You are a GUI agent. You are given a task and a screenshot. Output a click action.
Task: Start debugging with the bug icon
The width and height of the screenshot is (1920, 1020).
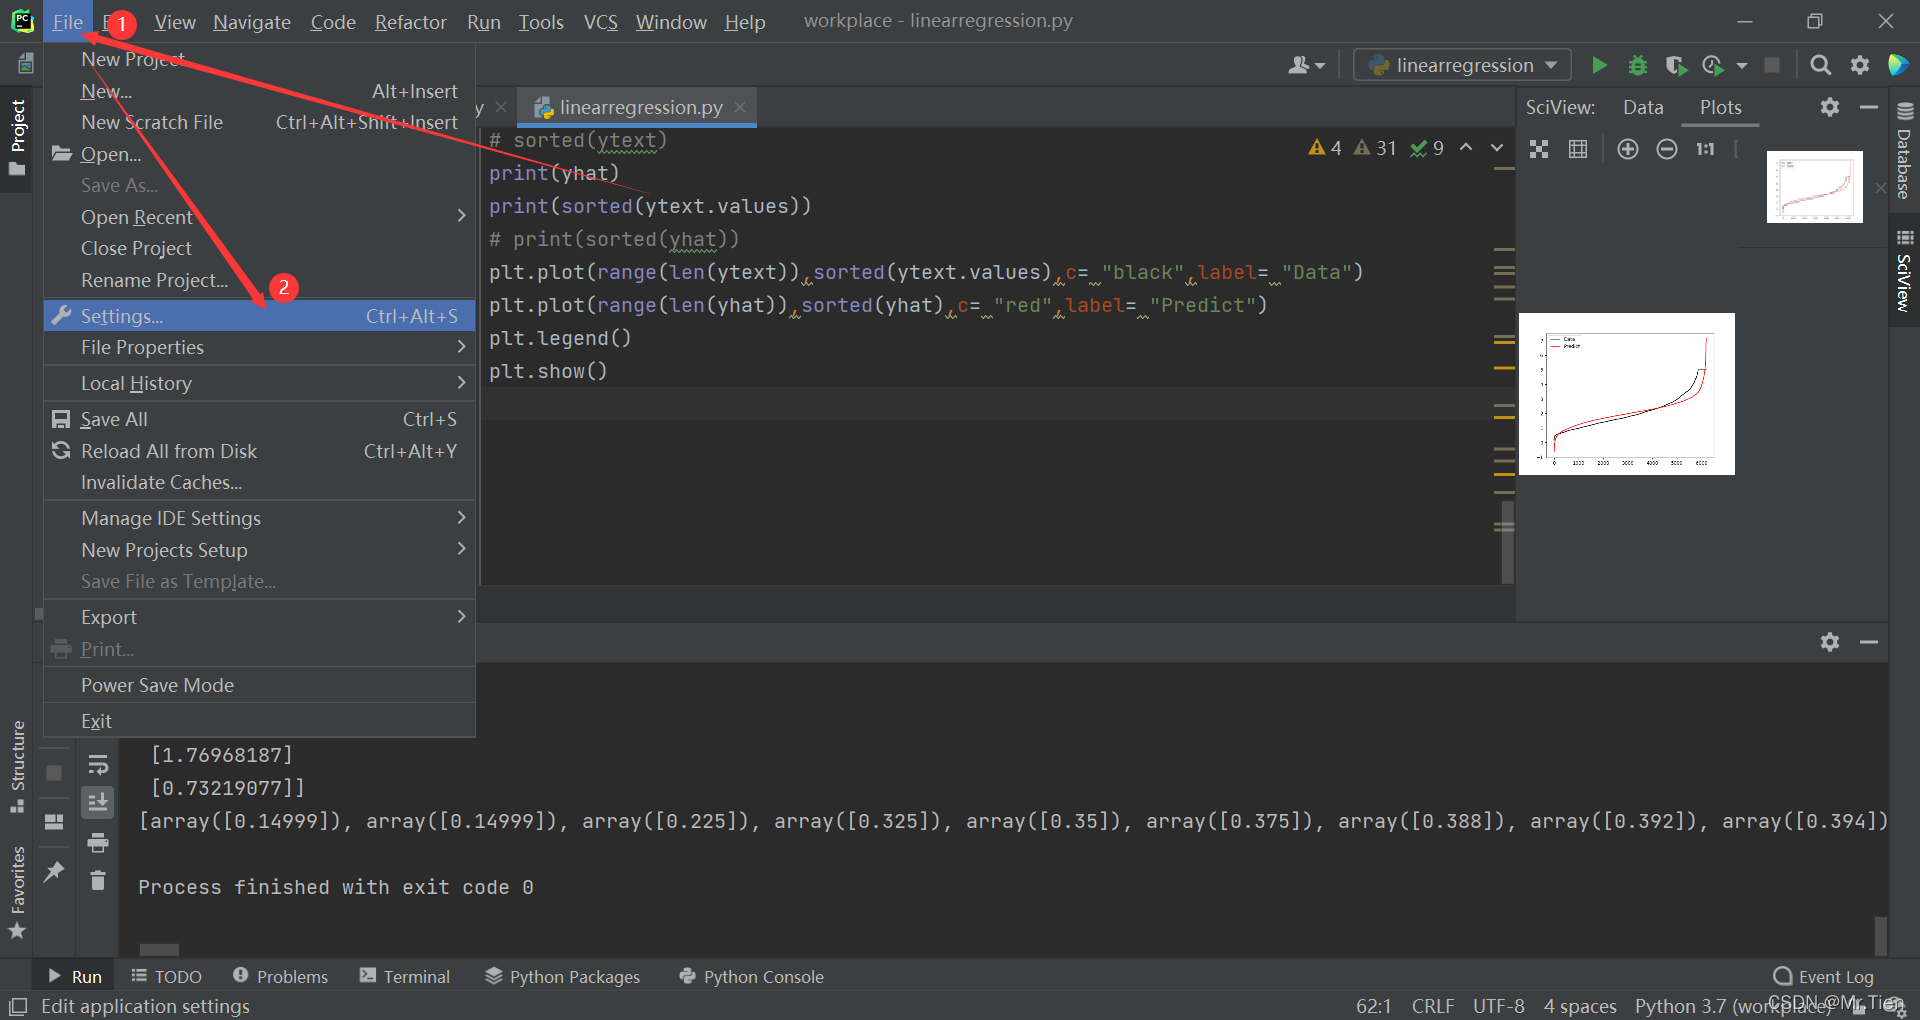[1638, 65]
